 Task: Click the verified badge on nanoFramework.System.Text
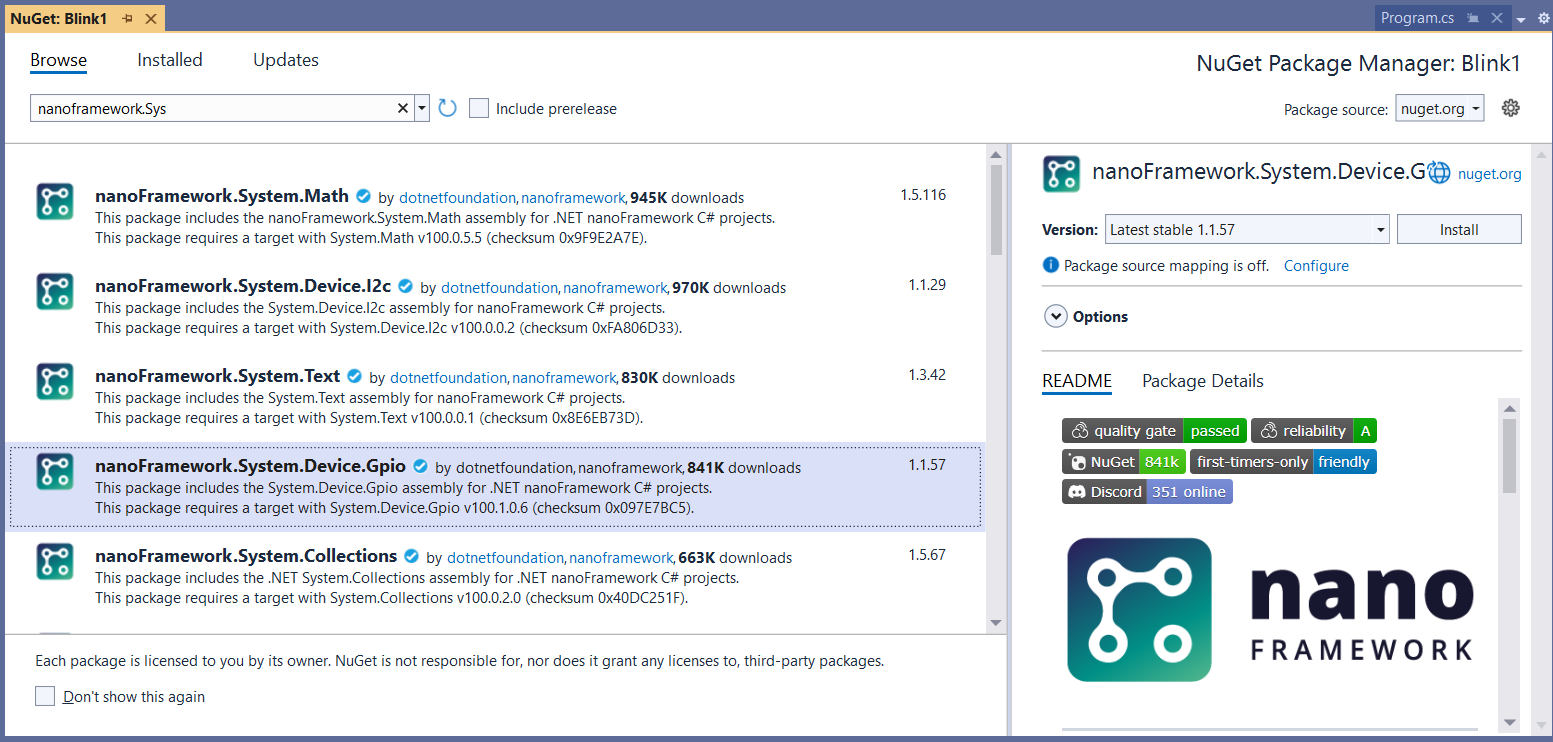point(355,377)
